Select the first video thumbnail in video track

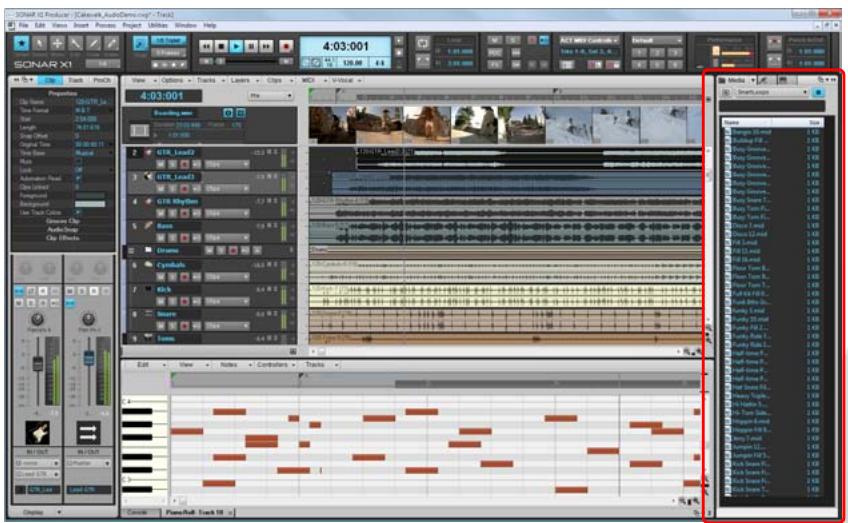point(332,125)
